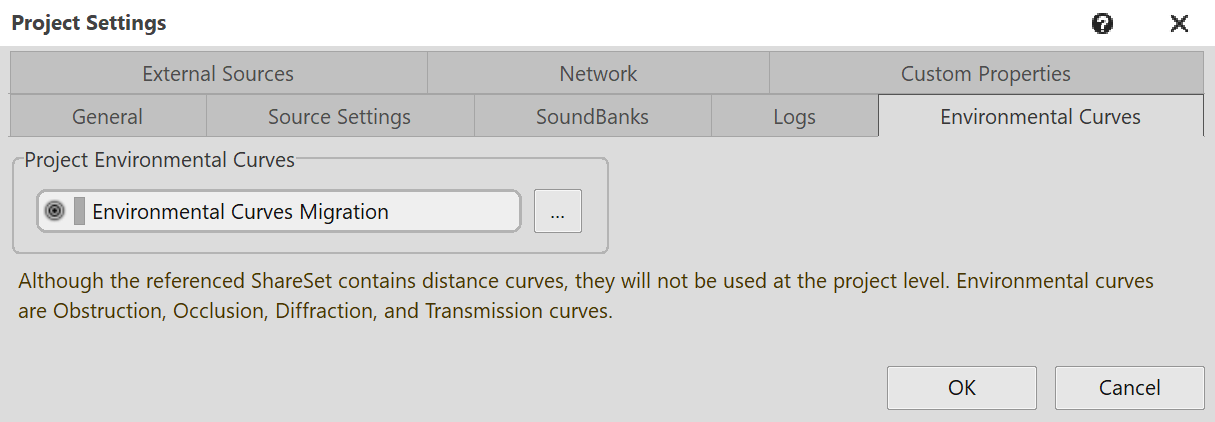Open the help for Project Settings
Screen dimensions: 1215x422
click(1103, 23)
